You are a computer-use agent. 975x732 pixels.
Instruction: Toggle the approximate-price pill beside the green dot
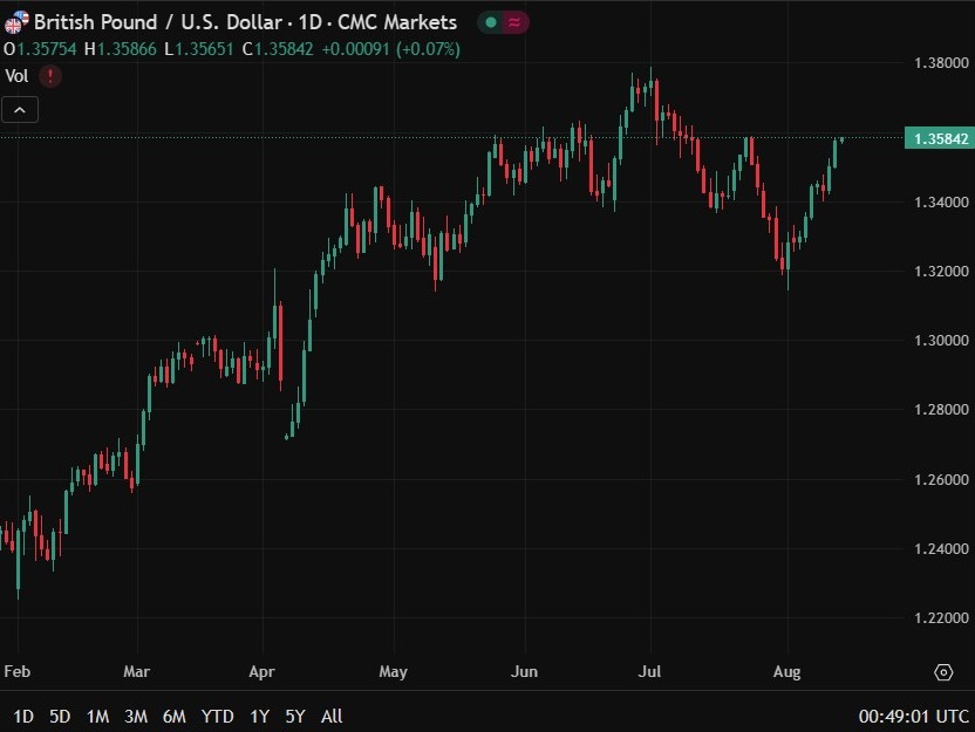512,21
